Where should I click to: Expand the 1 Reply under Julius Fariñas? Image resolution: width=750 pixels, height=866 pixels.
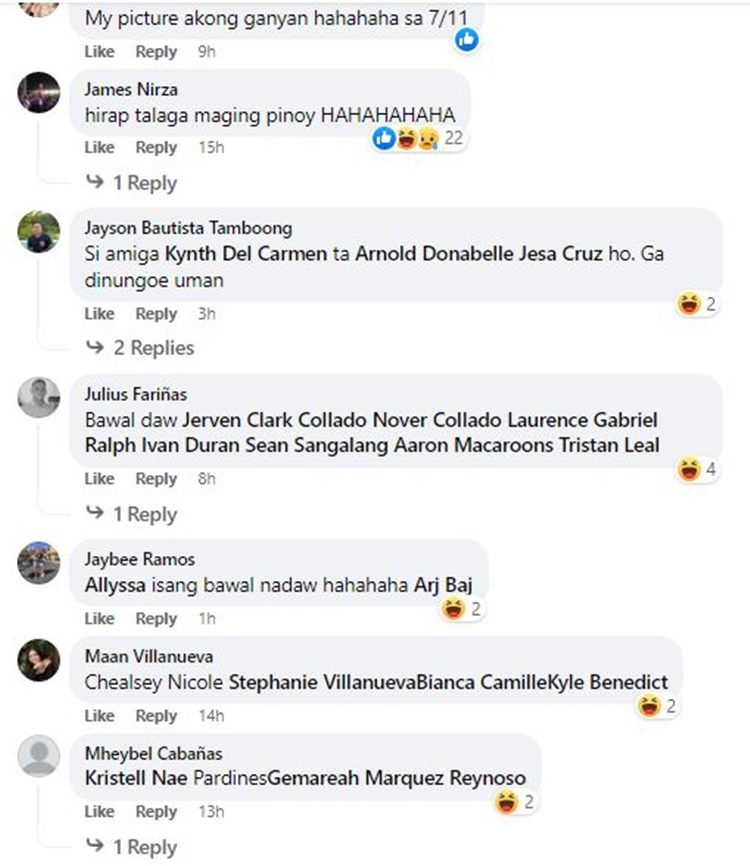132,514
